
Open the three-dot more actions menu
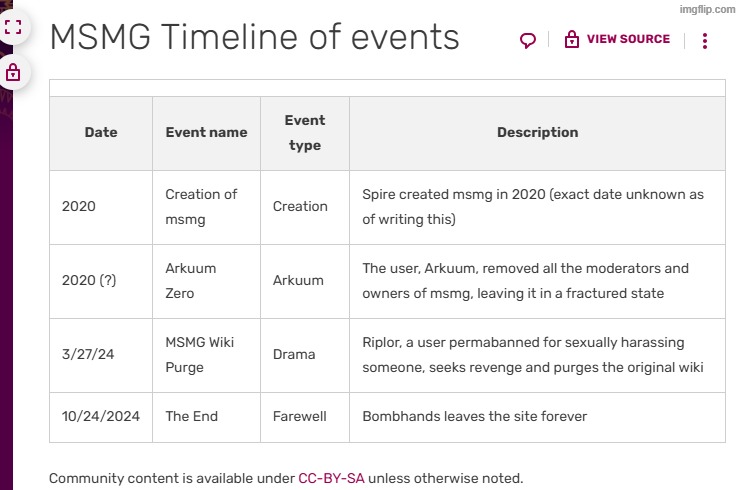tap(705, 41)
